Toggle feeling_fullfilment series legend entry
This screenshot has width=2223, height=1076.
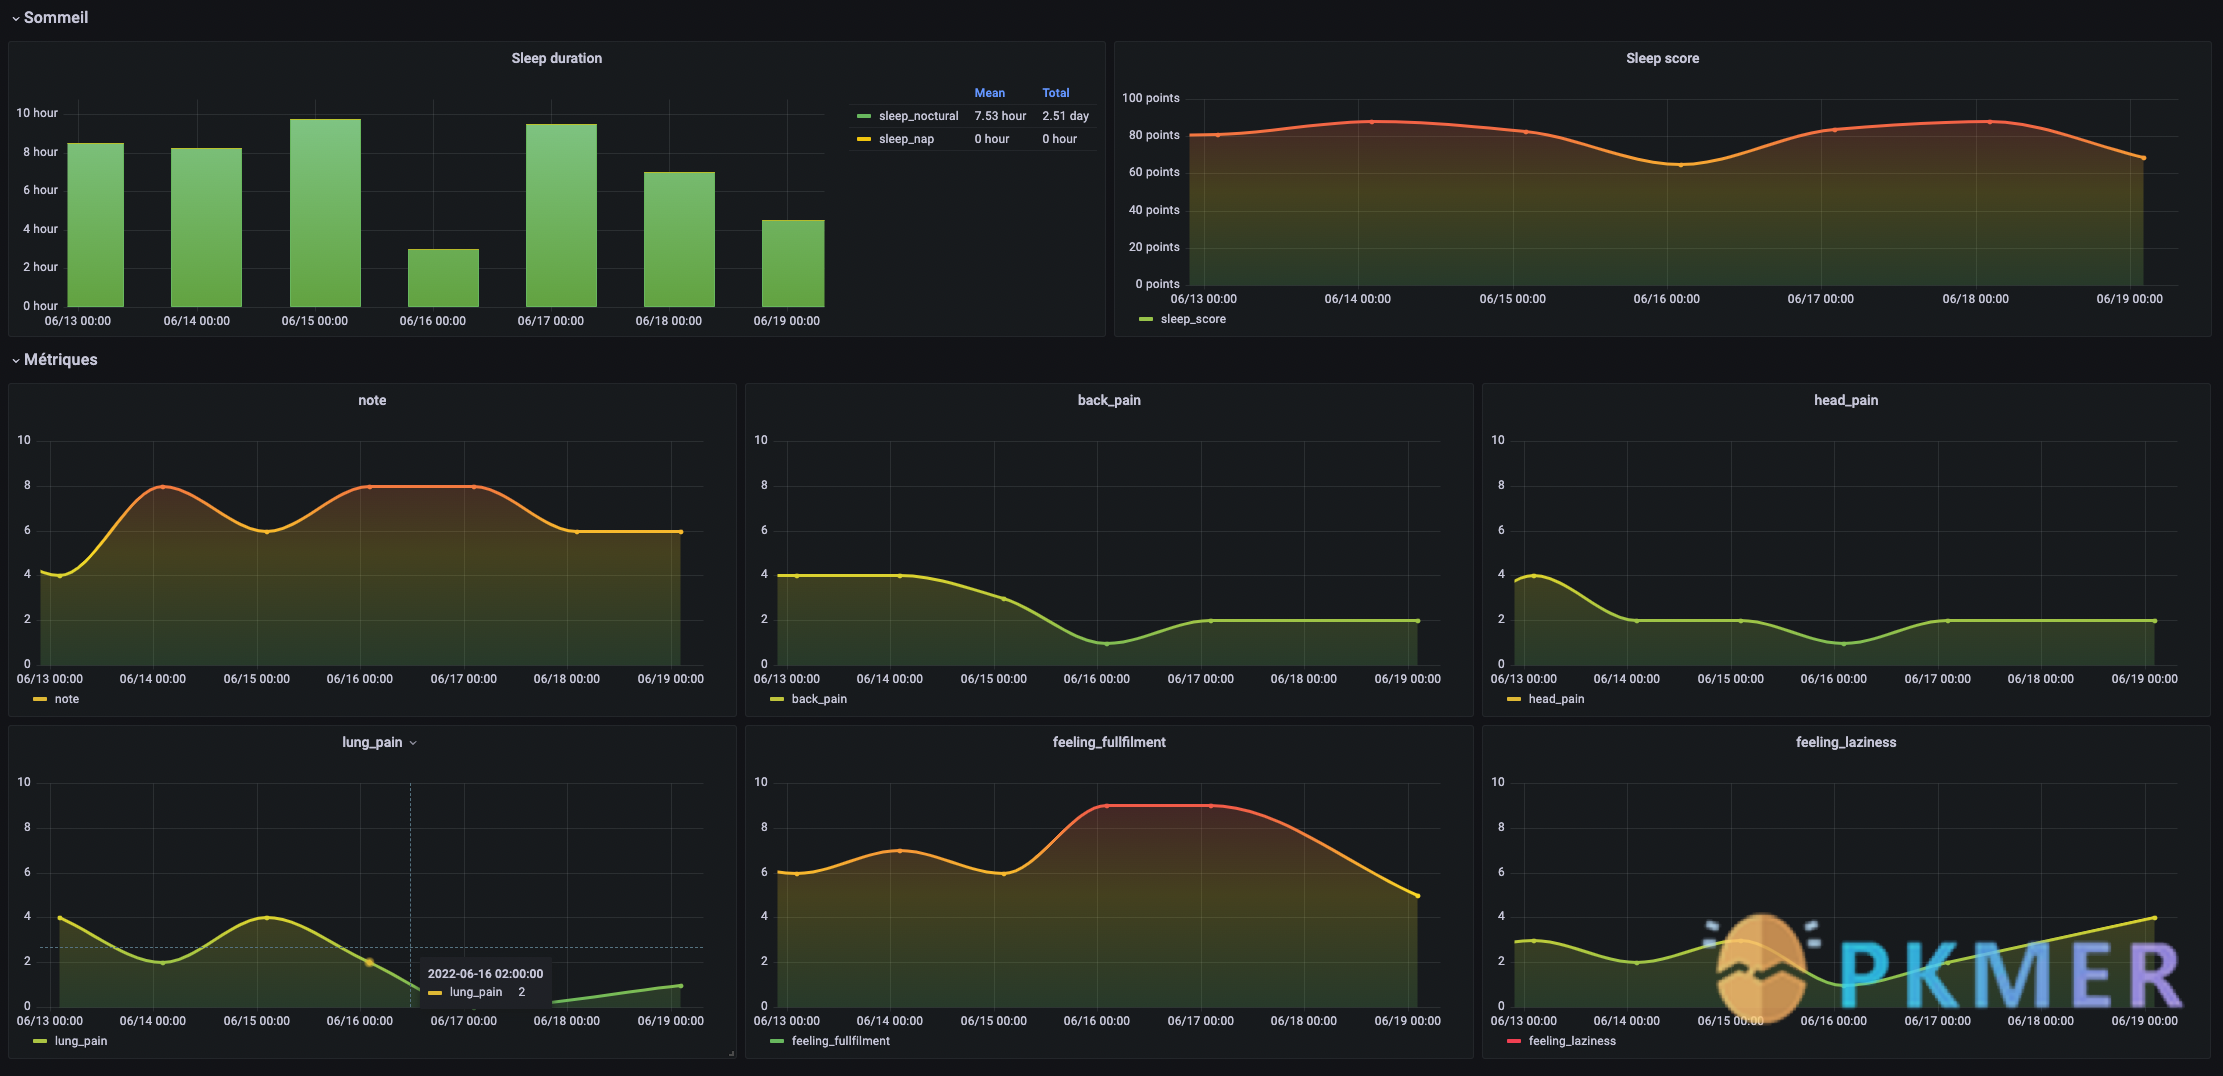pyautogui.click(x=840, y=1041)
